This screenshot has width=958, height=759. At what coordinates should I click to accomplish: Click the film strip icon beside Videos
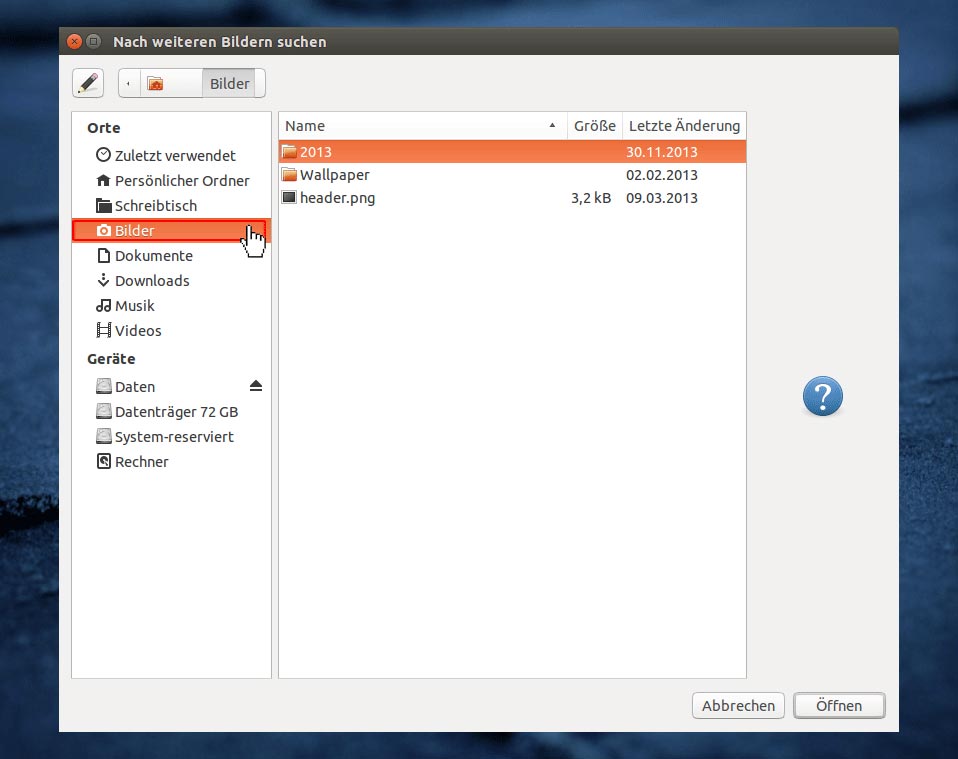[x=103, y=330]
